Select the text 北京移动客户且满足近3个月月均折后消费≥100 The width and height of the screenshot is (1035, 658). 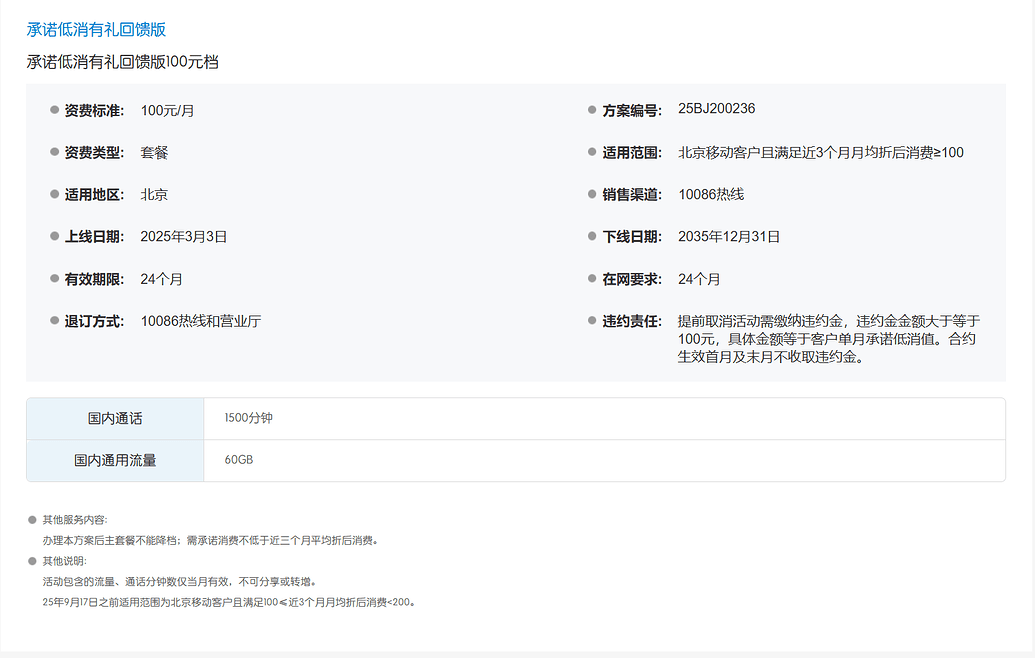pyautogui.click(x=821, y=153)
